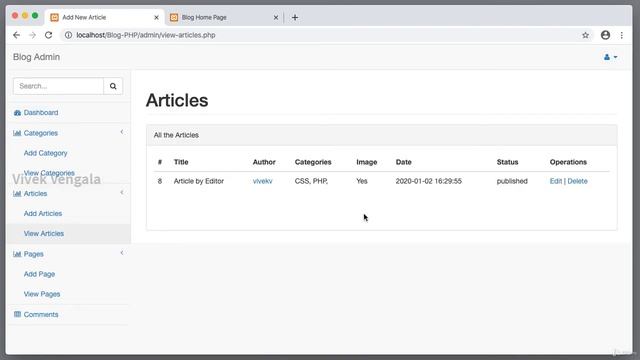Open a new tab with the plus icon
Viewport: 640px width, 360px height.
pyautogui.click(x=295, y=18)
